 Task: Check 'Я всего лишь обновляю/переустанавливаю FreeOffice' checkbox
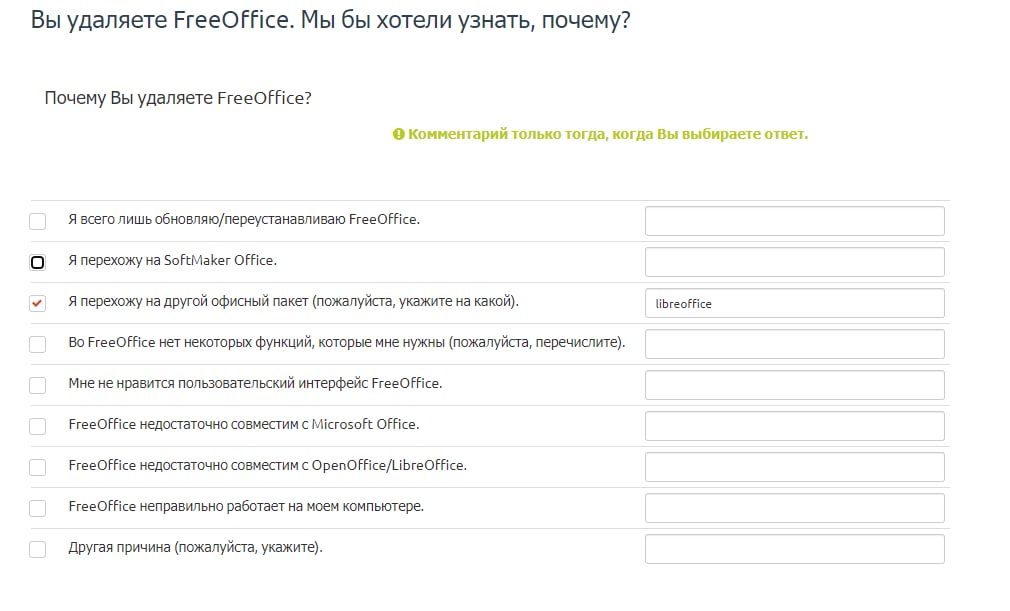pyautogui.click(x=37, y=221)
